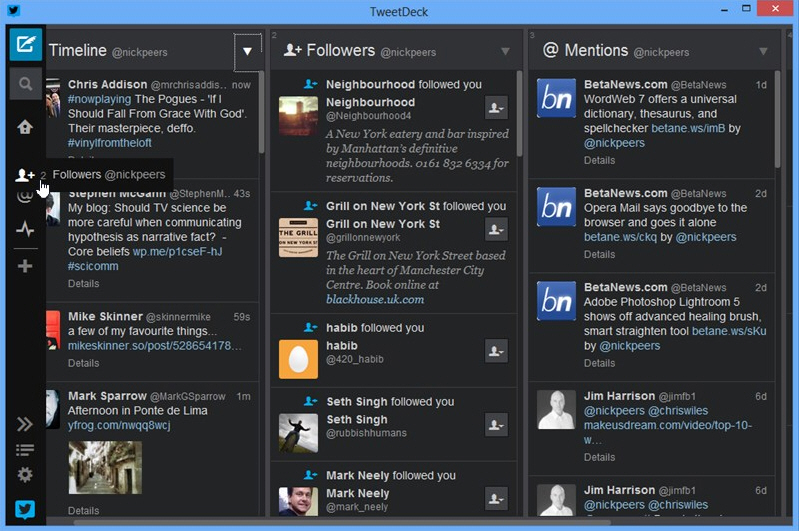Click the Twitter bird logo at sidebar bottom
This screenshot has width=799, height=531.
tap(25, 509)
